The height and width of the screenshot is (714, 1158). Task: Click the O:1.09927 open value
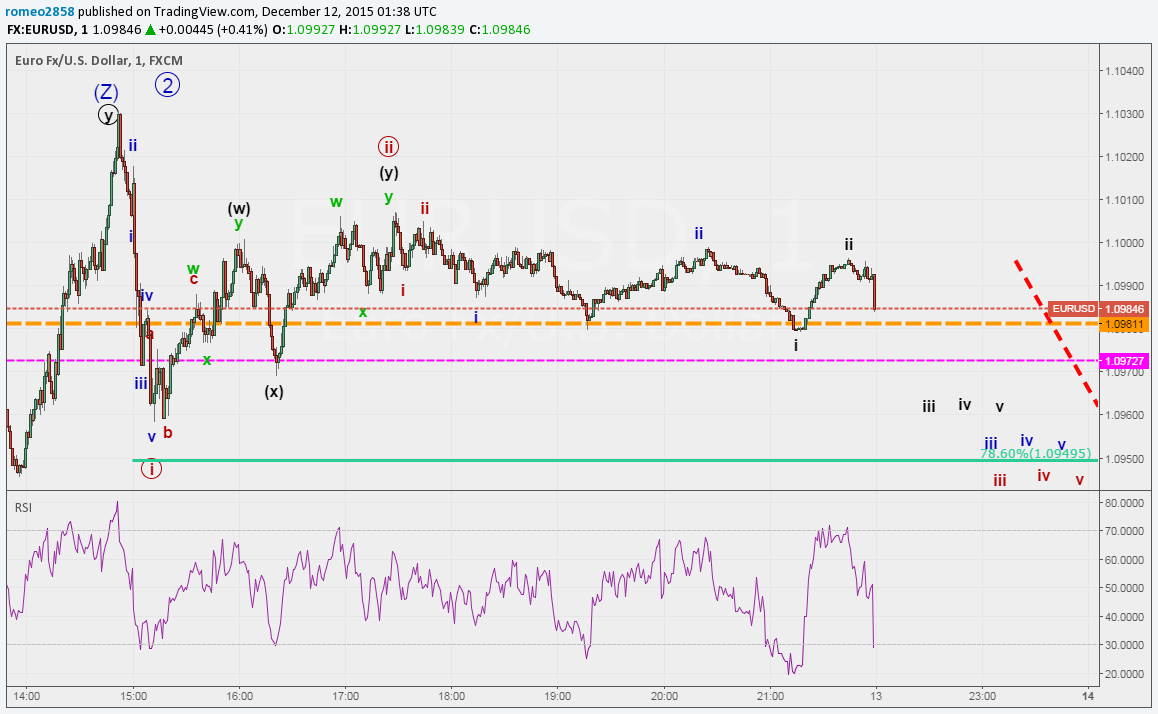[304, 30]
